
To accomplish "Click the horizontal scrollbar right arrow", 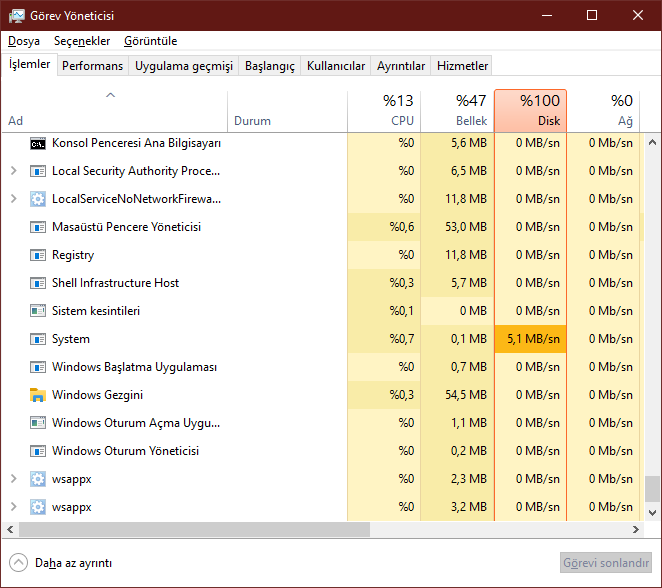I will coord(635,529).
